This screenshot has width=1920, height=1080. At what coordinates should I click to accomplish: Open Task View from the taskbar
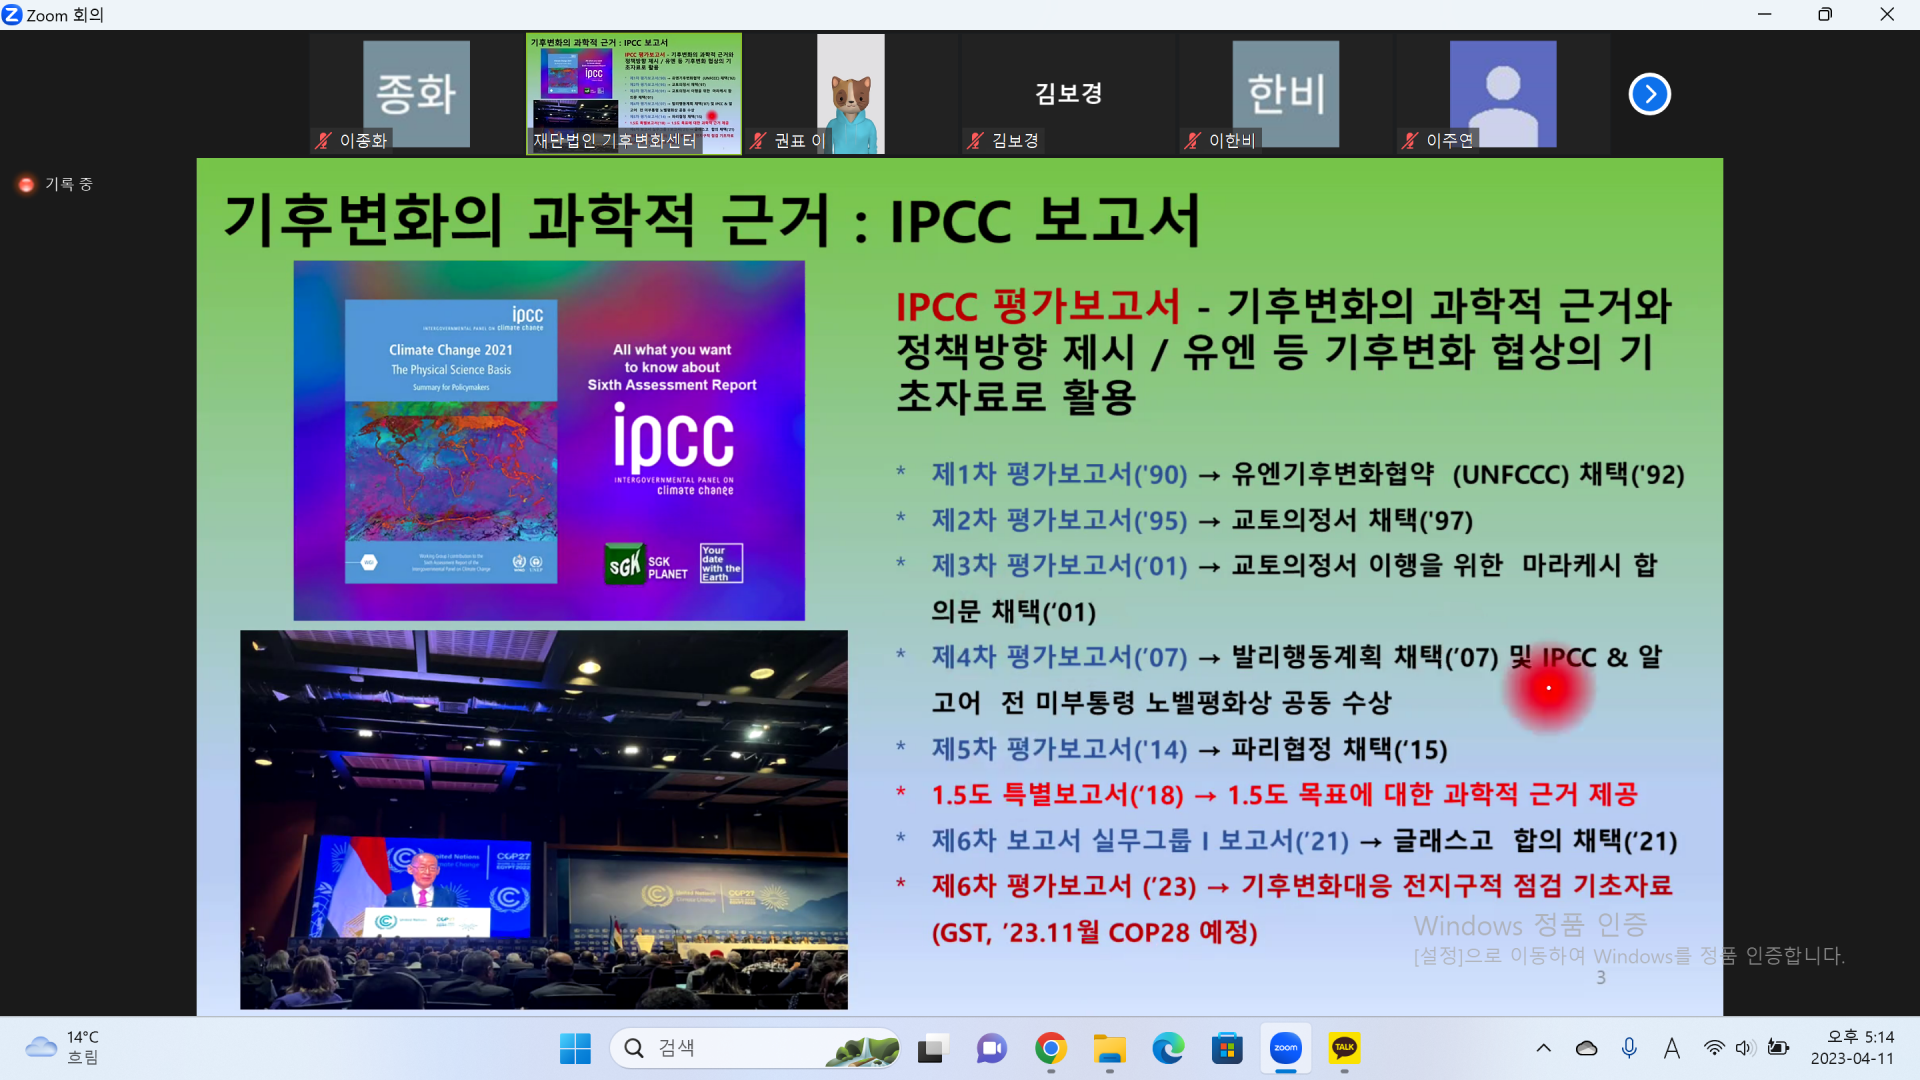click(932, 1048)
